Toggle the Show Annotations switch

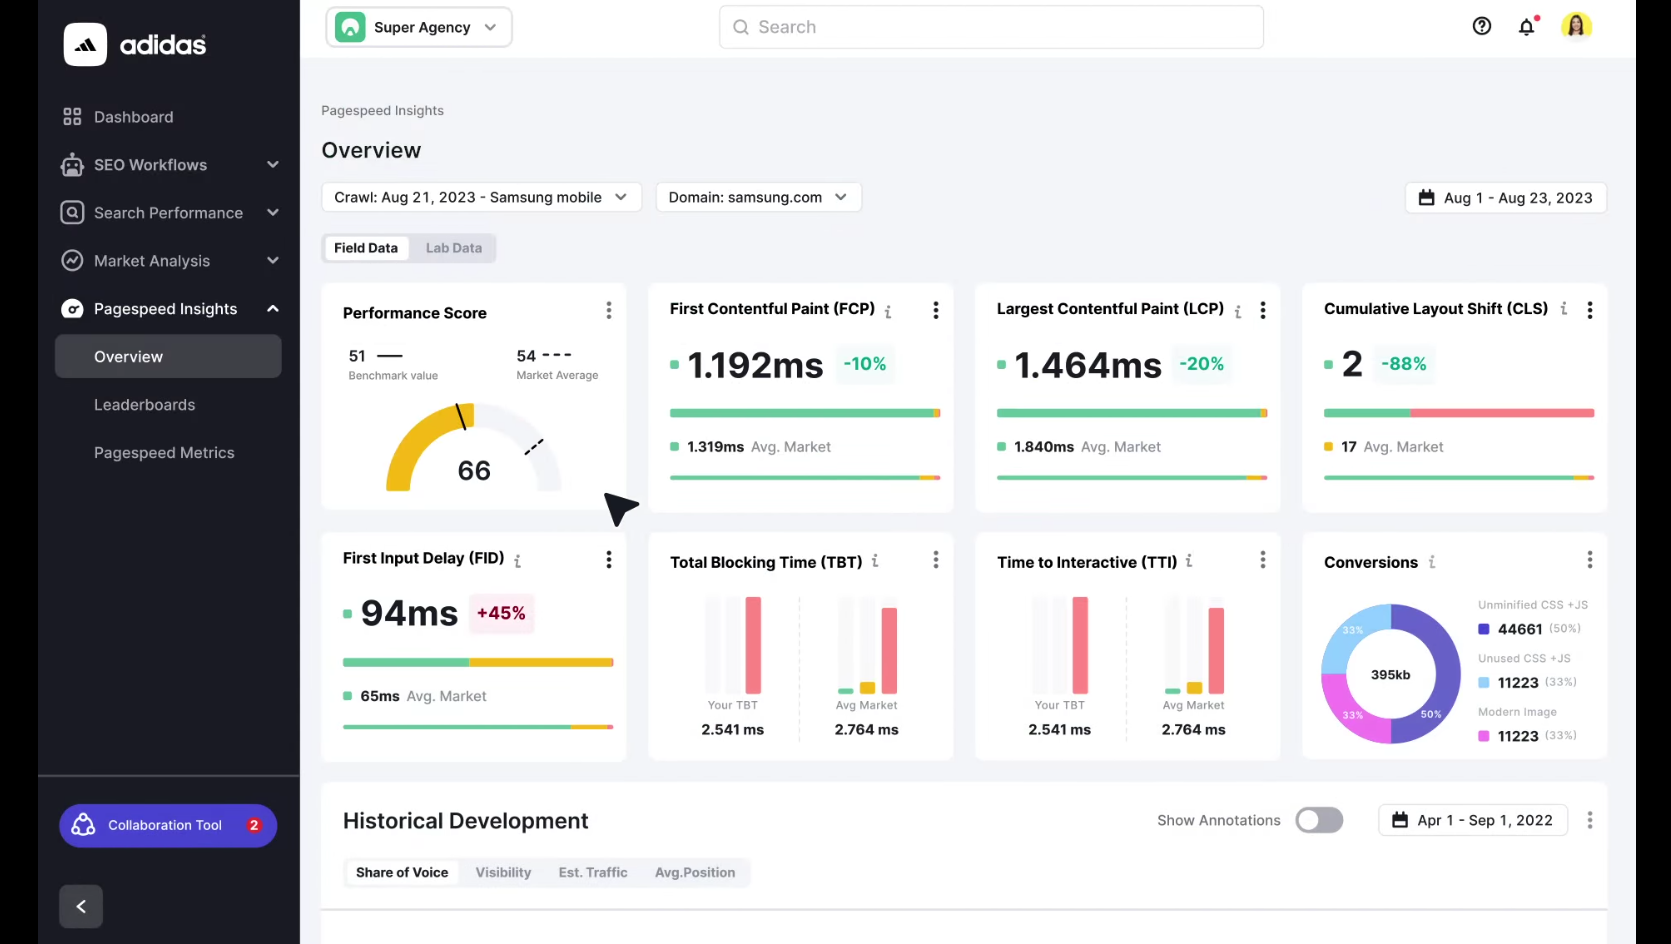[x=1319, y=820]
